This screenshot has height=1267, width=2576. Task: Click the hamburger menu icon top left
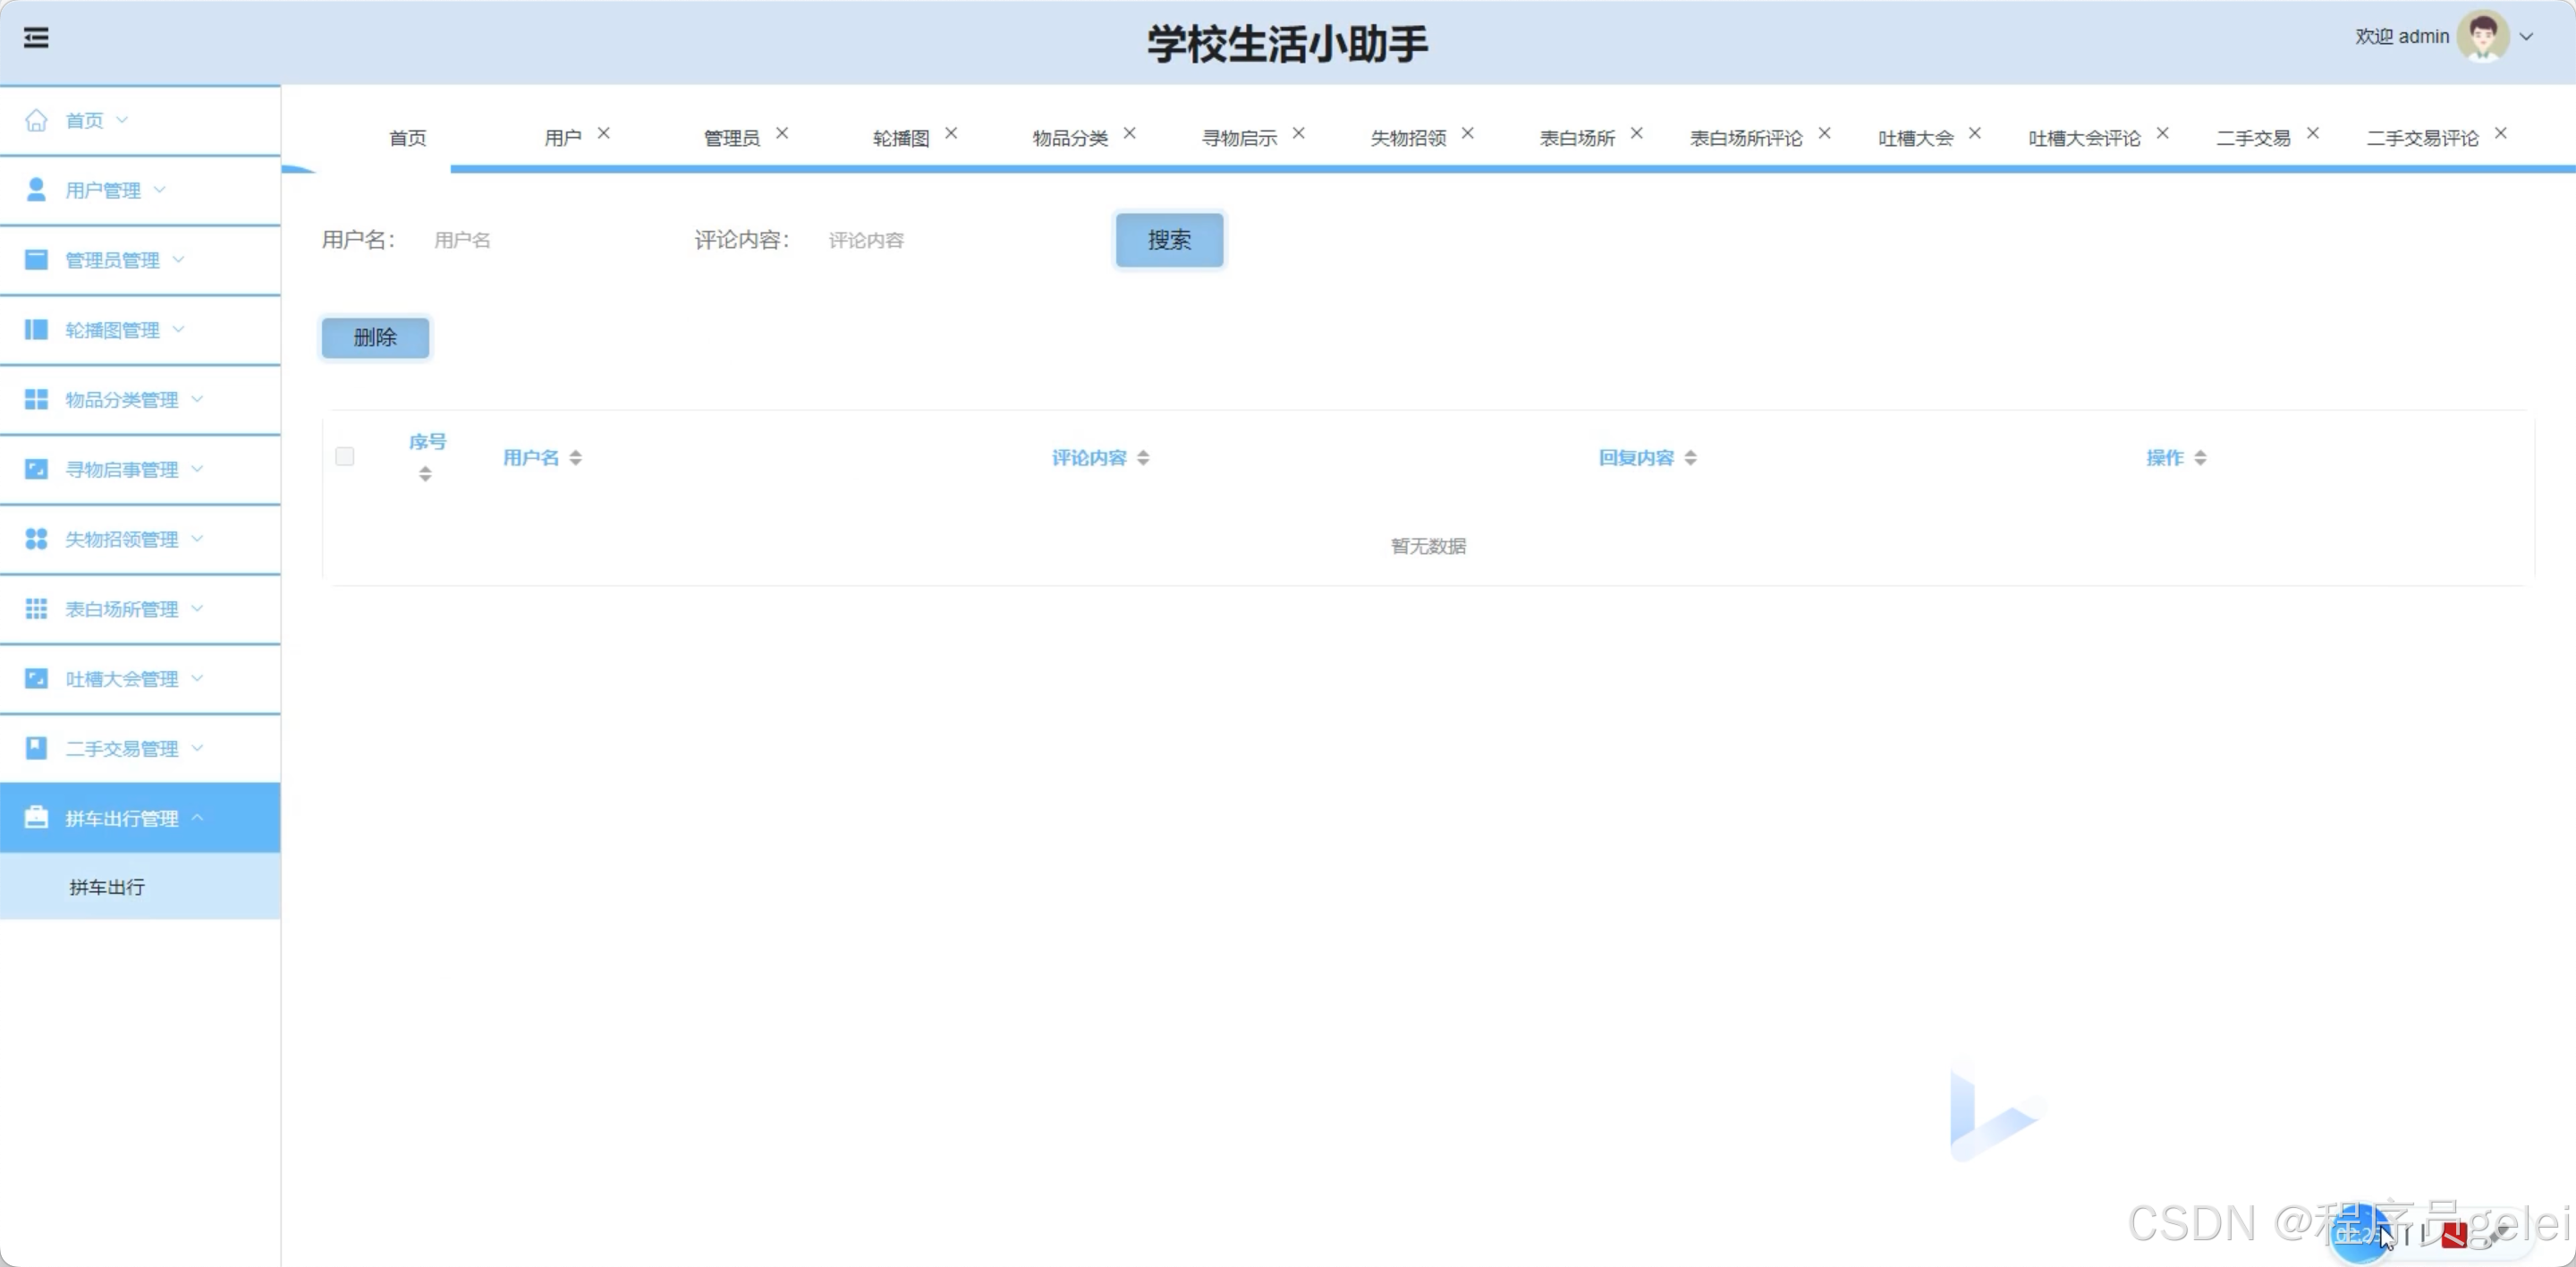[36, 37]
